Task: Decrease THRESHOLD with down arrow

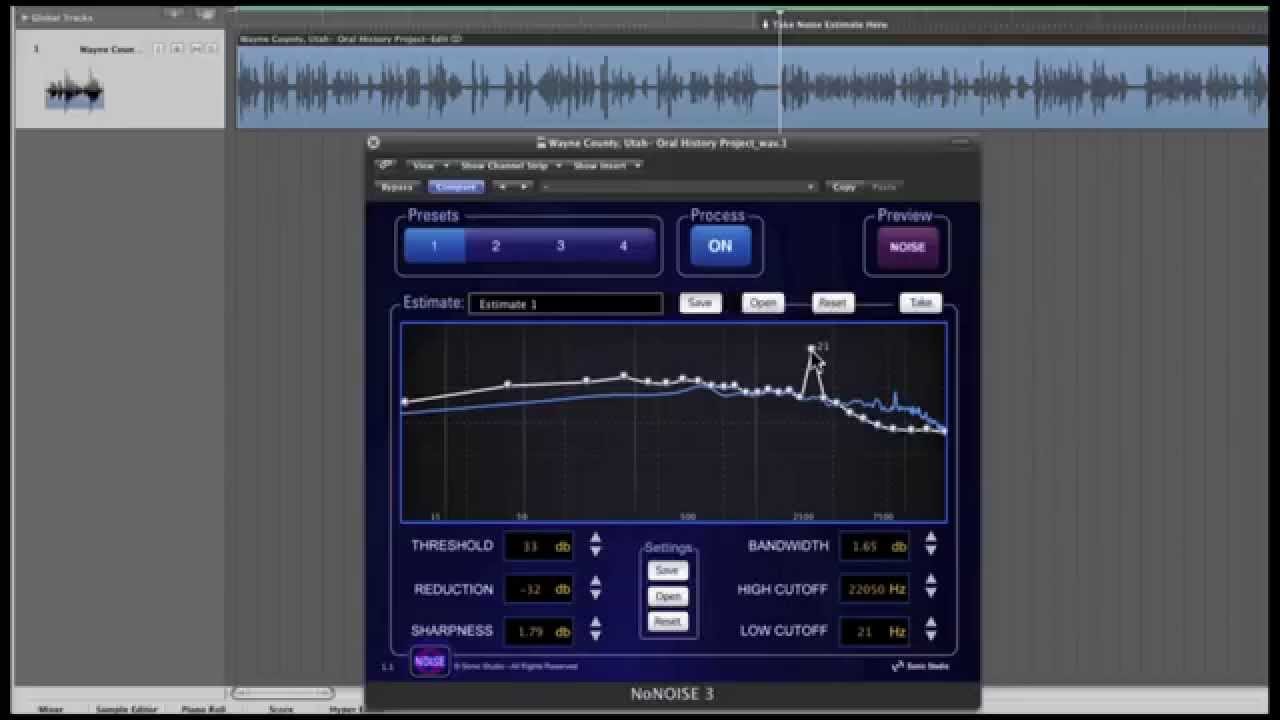Action: 596,551
